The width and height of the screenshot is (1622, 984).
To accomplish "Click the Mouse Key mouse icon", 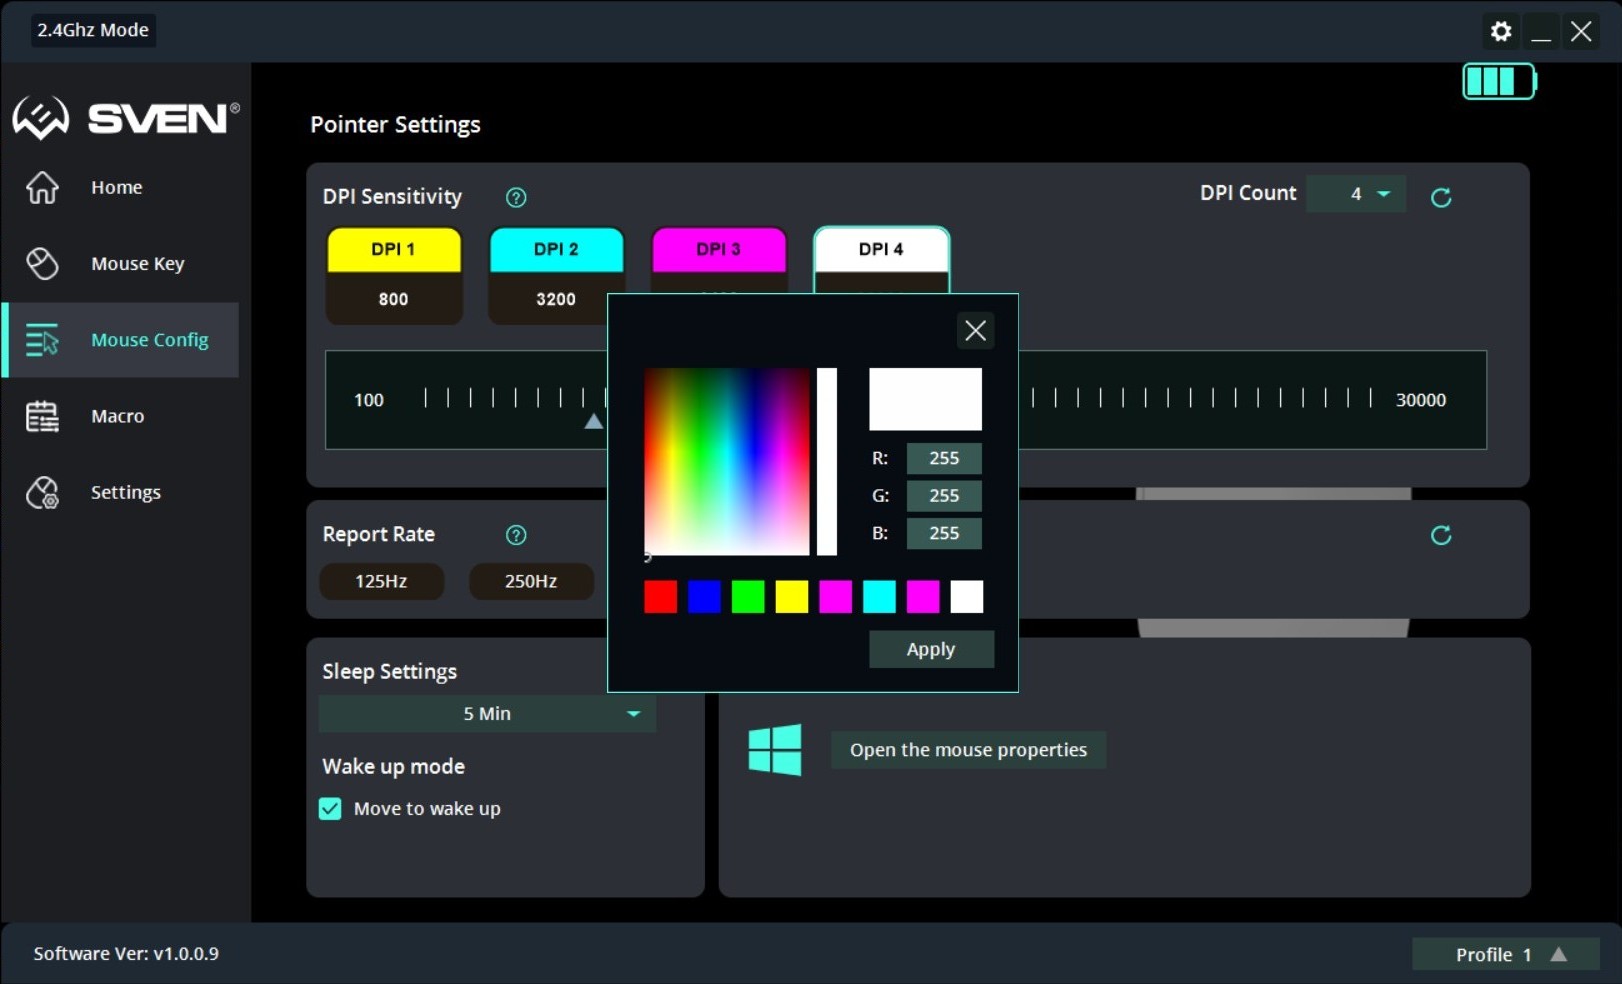I will [x=42, y=263].
